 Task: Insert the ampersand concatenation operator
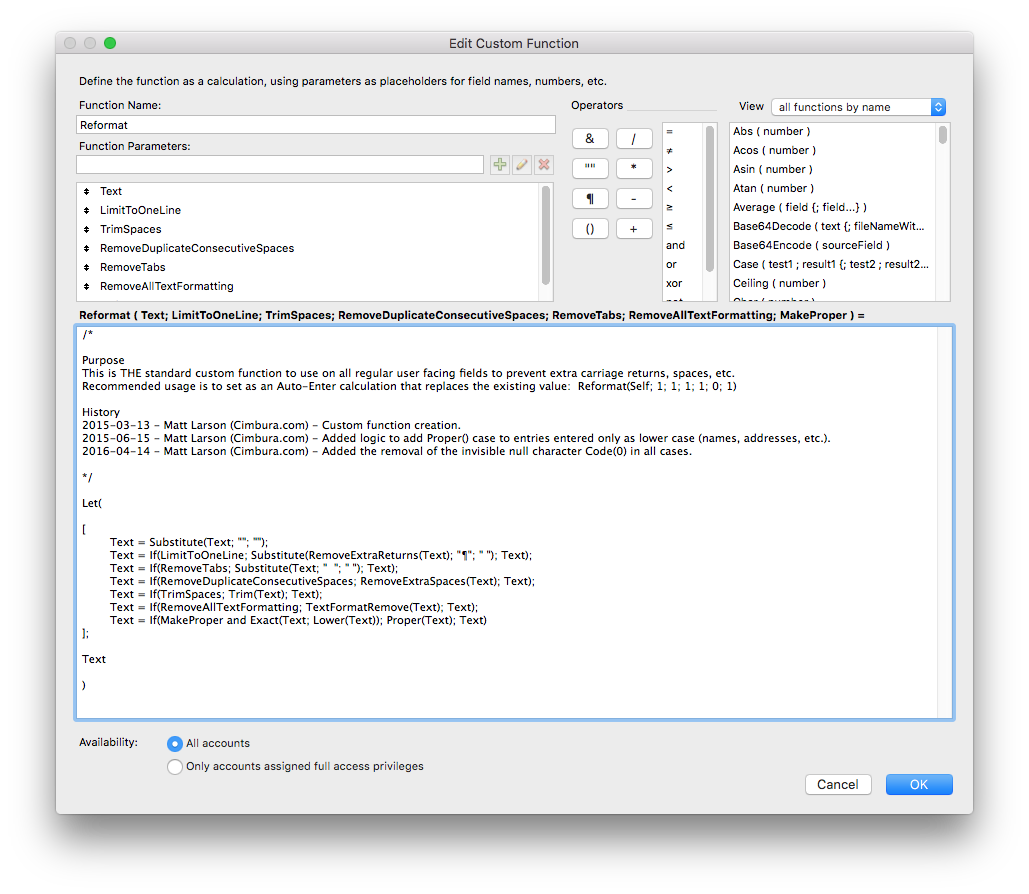[x=590, y=138]
